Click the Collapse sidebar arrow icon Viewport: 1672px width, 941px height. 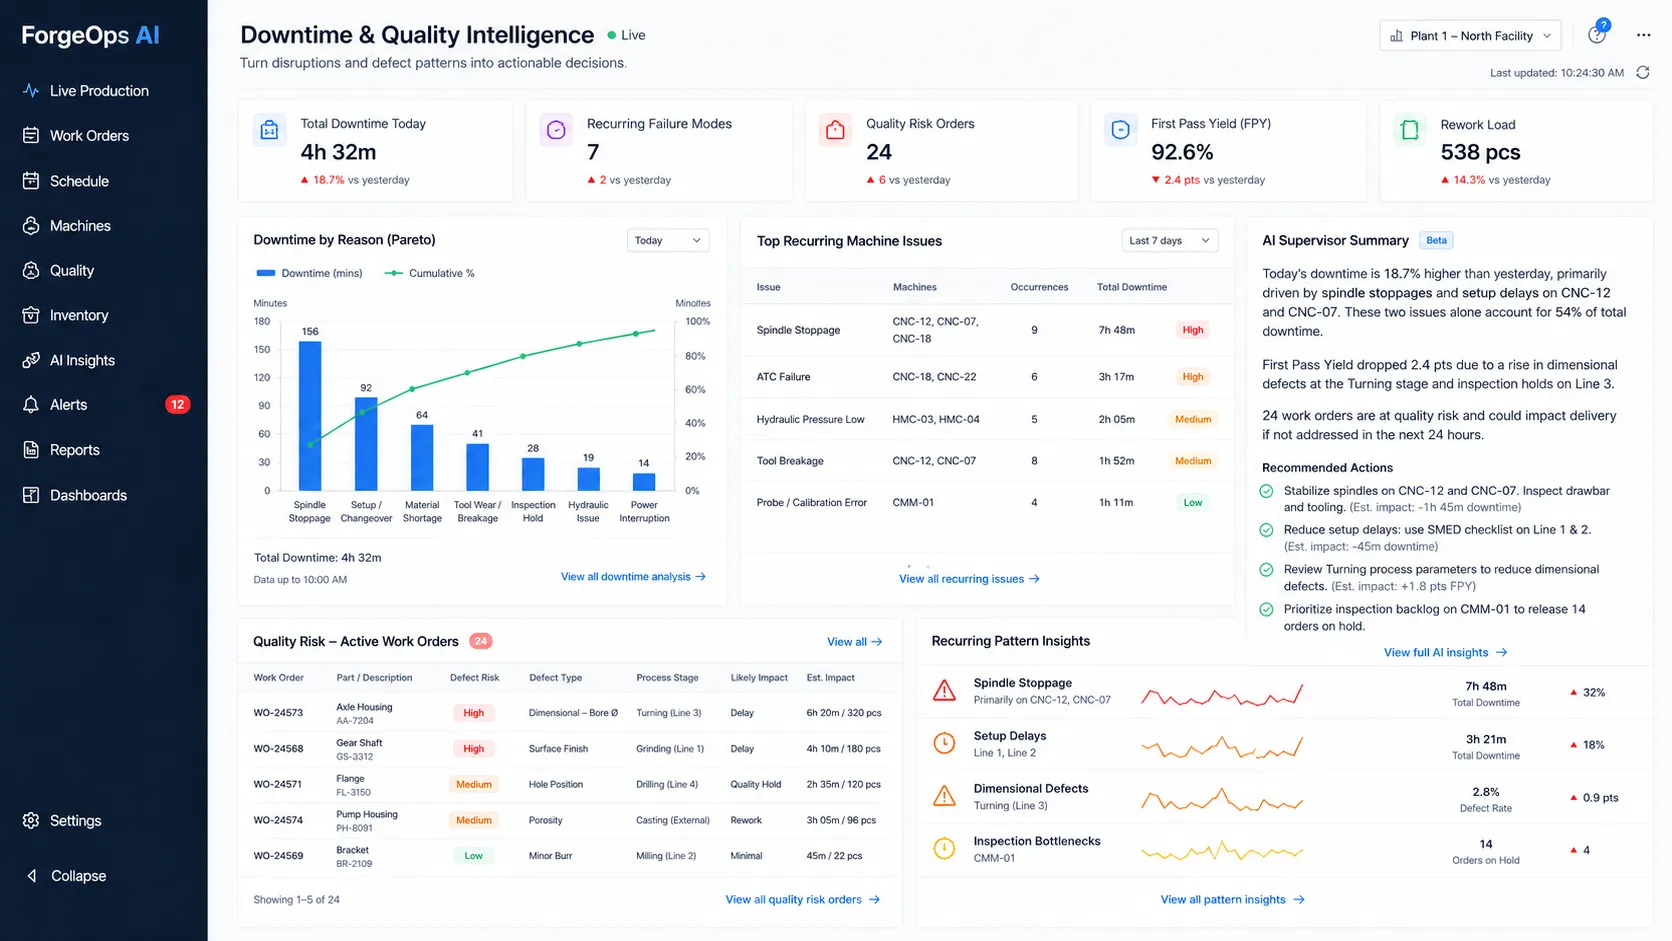point(31,876)
